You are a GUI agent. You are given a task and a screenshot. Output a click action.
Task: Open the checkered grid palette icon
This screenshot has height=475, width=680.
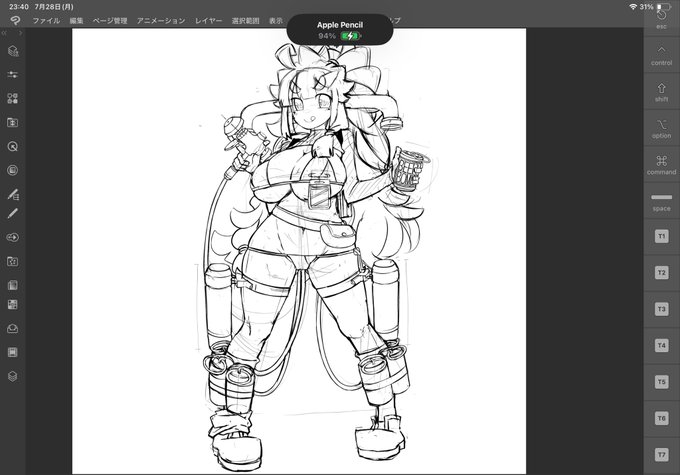tap(13, 305)
